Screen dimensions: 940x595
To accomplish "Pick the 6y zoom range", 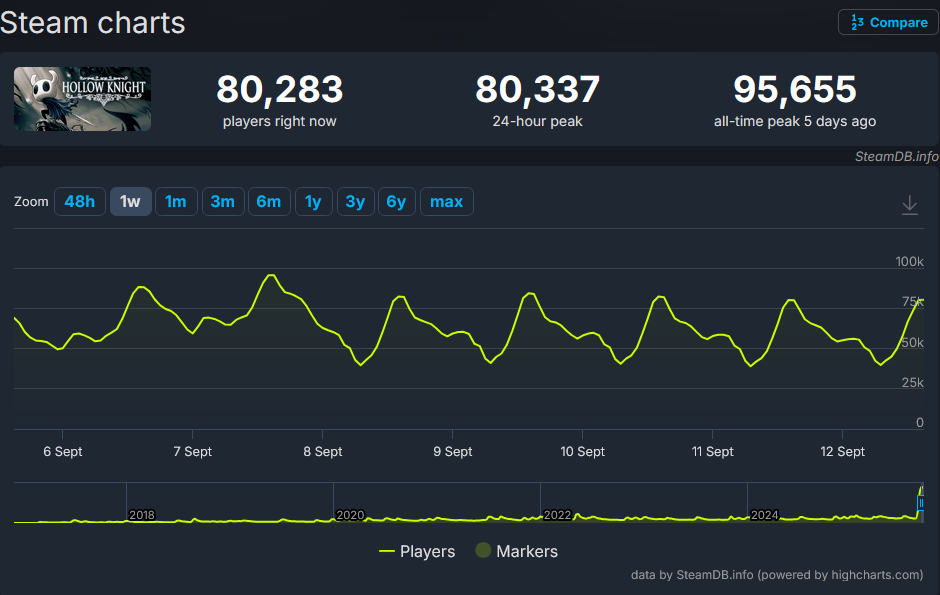I will click(x=396, y=202).
